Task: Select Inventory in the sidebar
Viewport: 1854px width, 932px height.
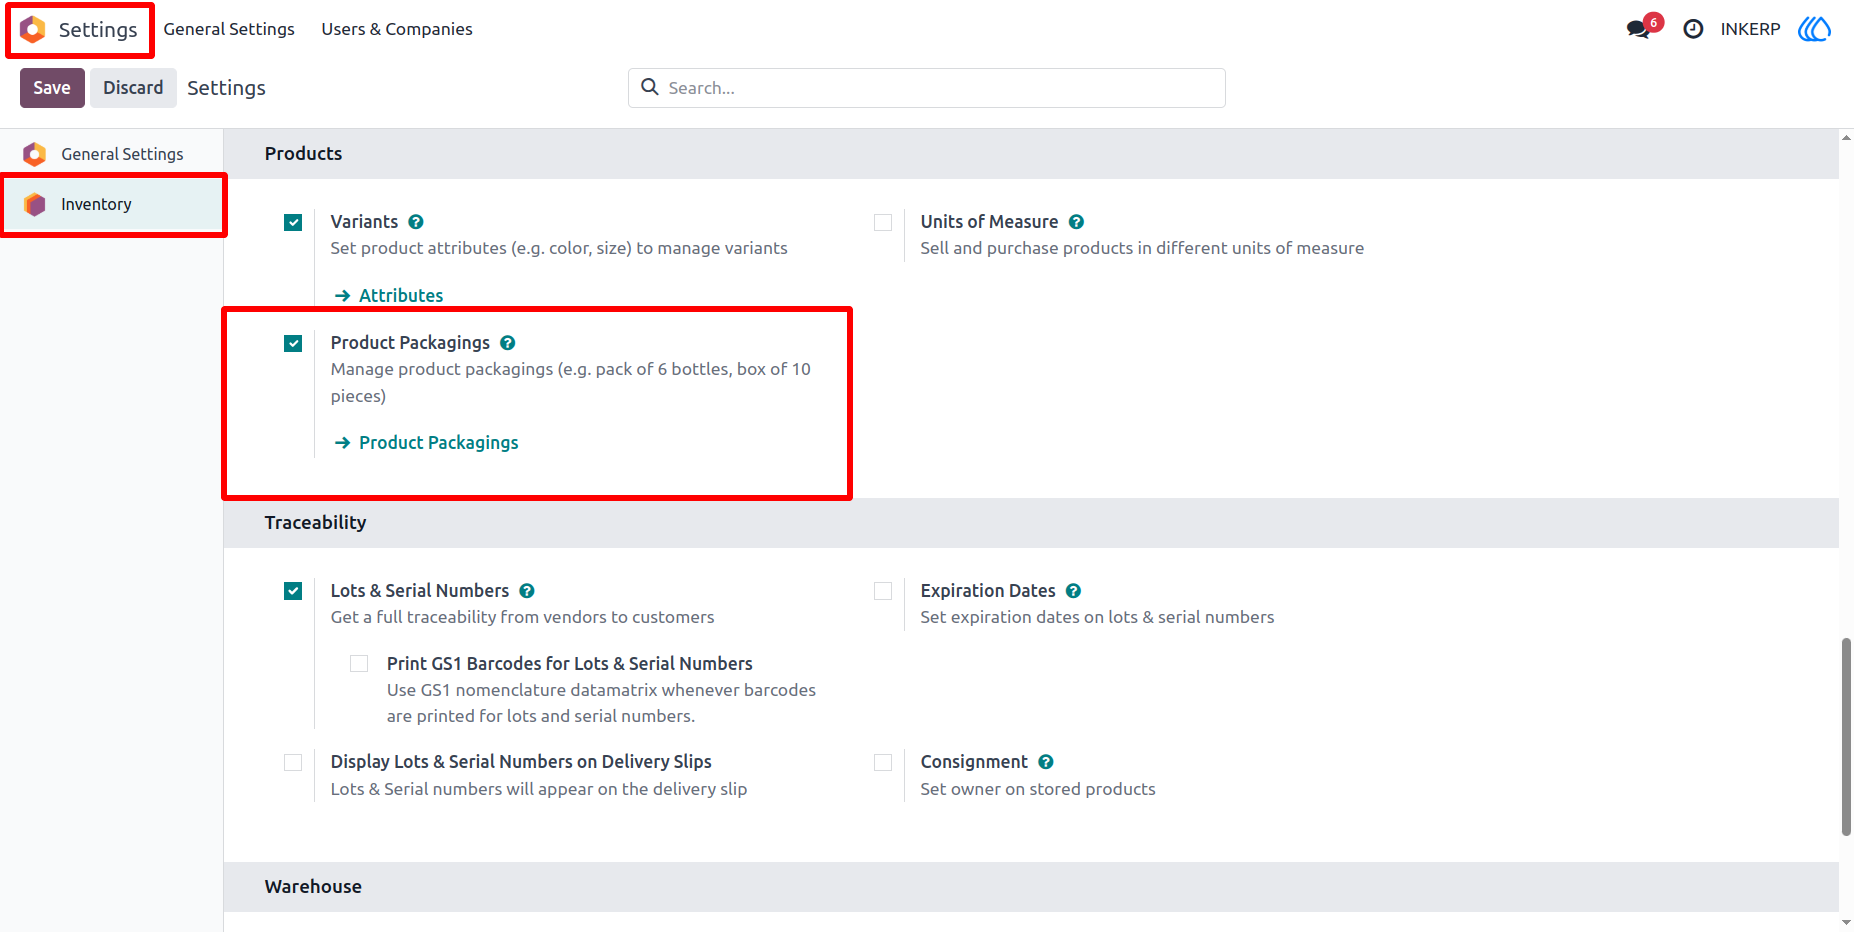Action: tap(112, 204)
